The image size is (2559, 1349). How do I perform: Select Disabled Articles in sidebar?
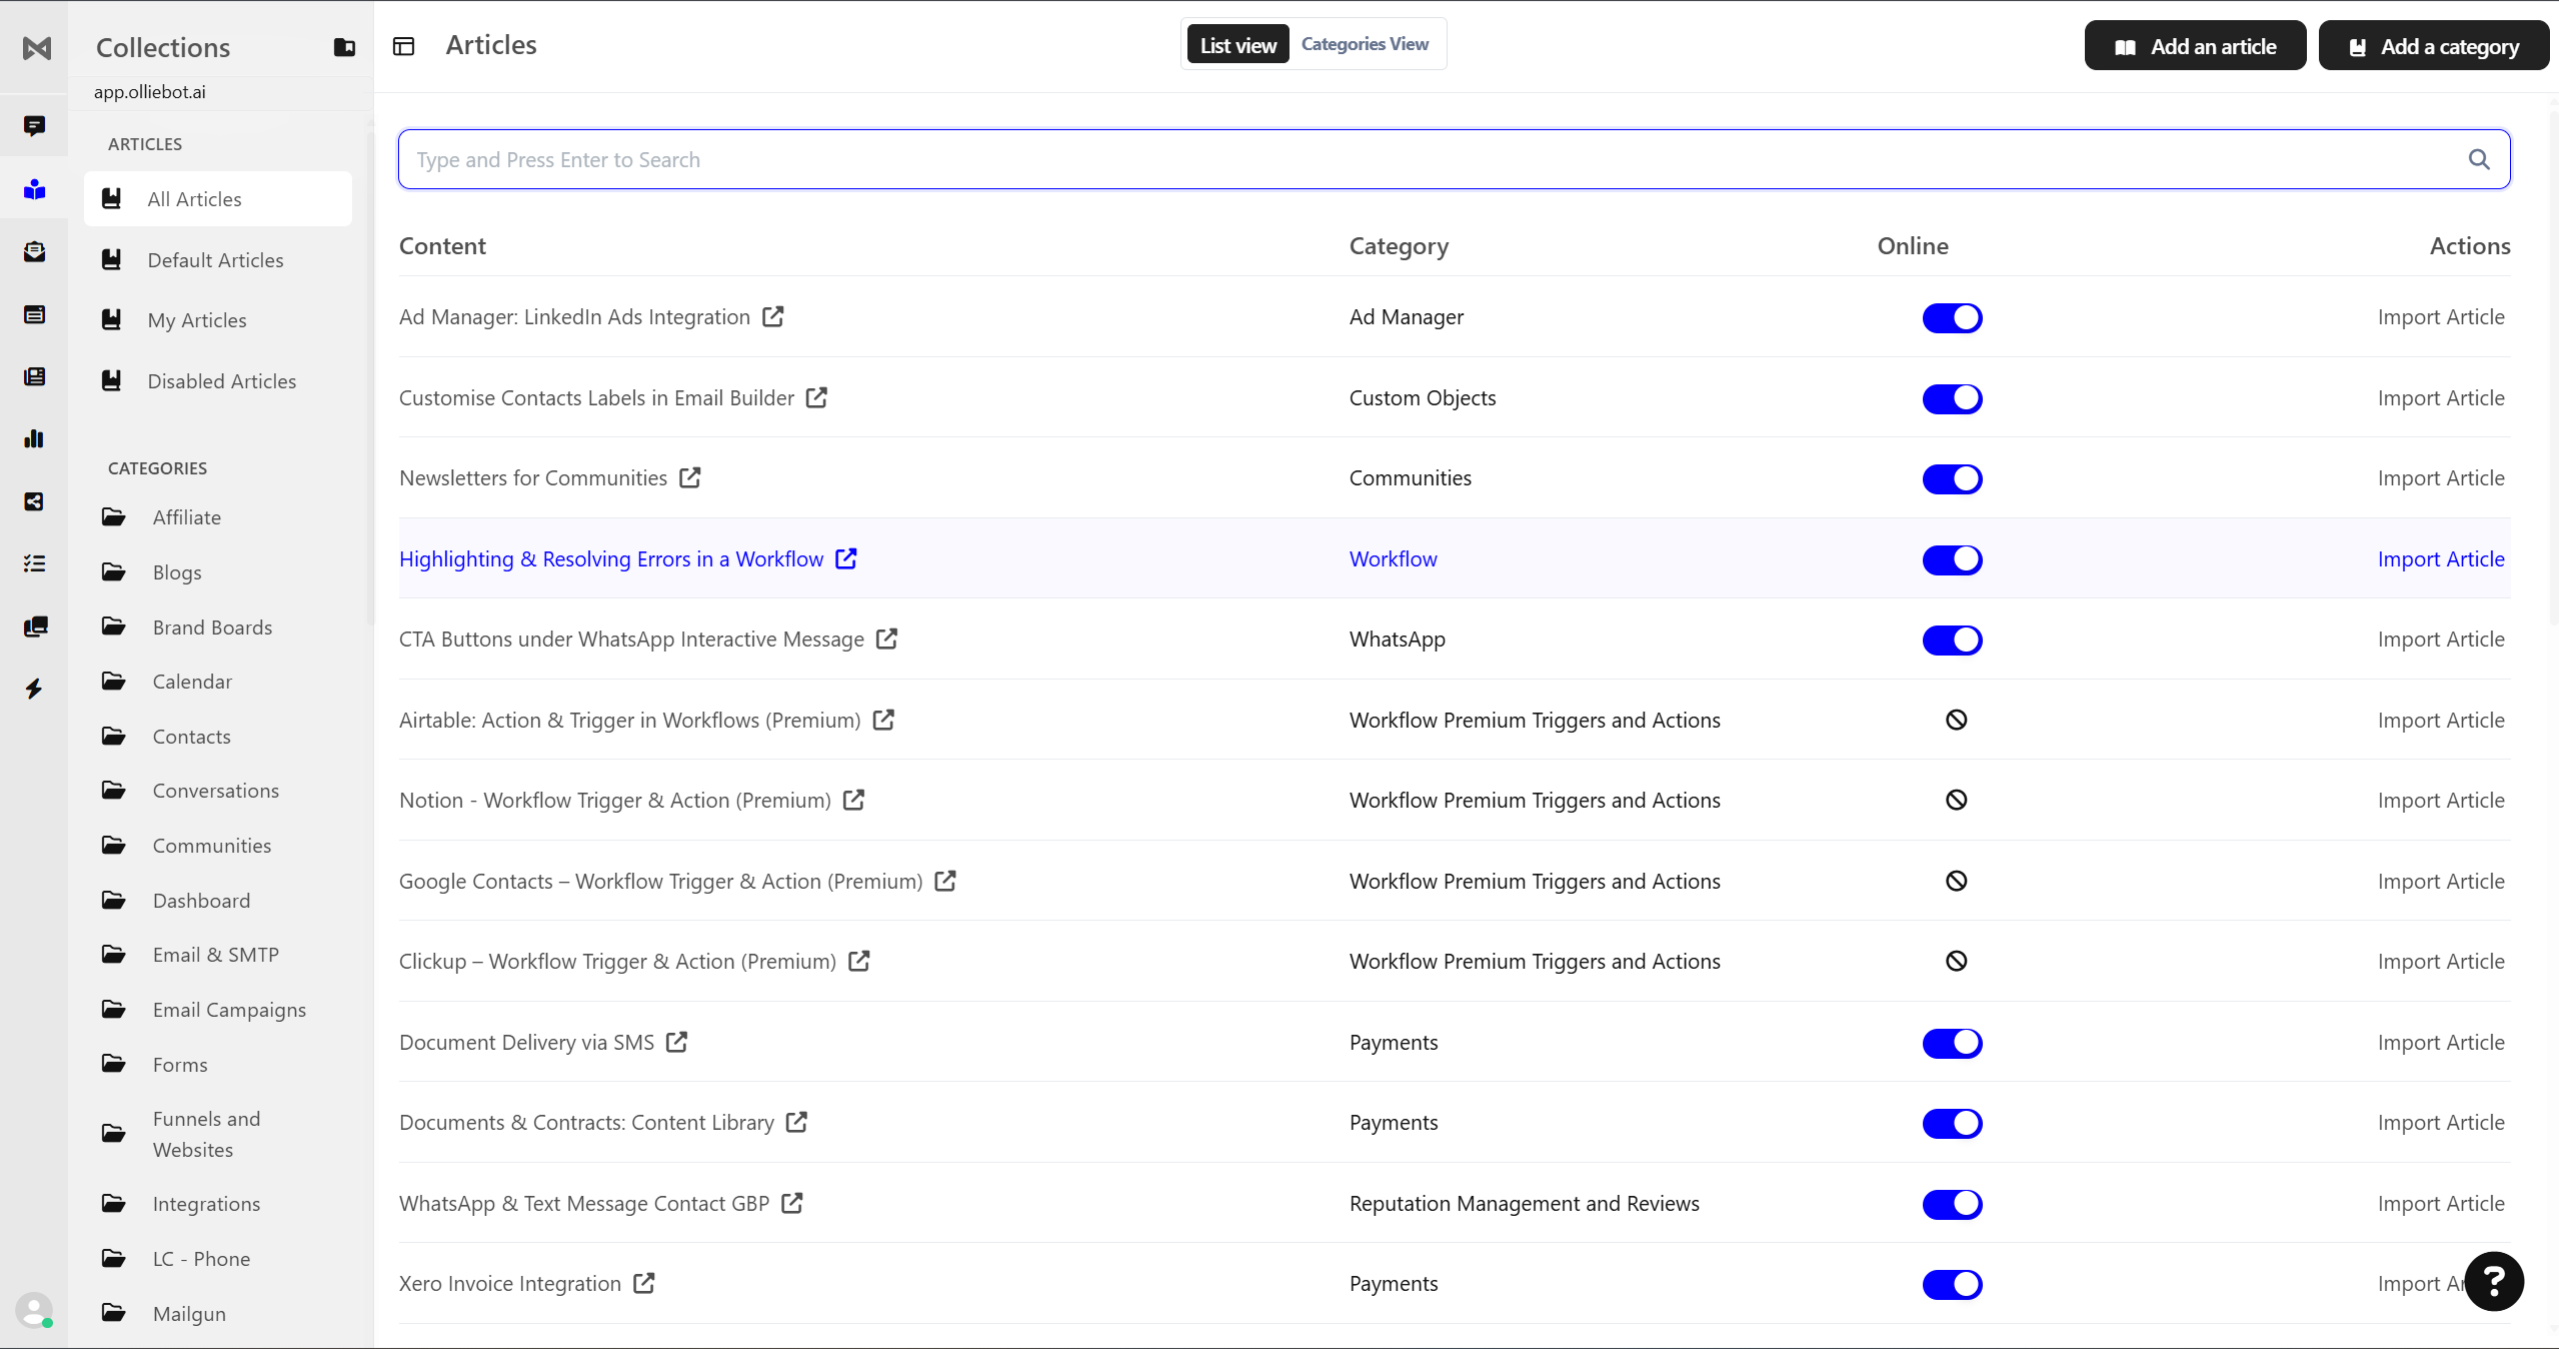[x=221, y=381]
